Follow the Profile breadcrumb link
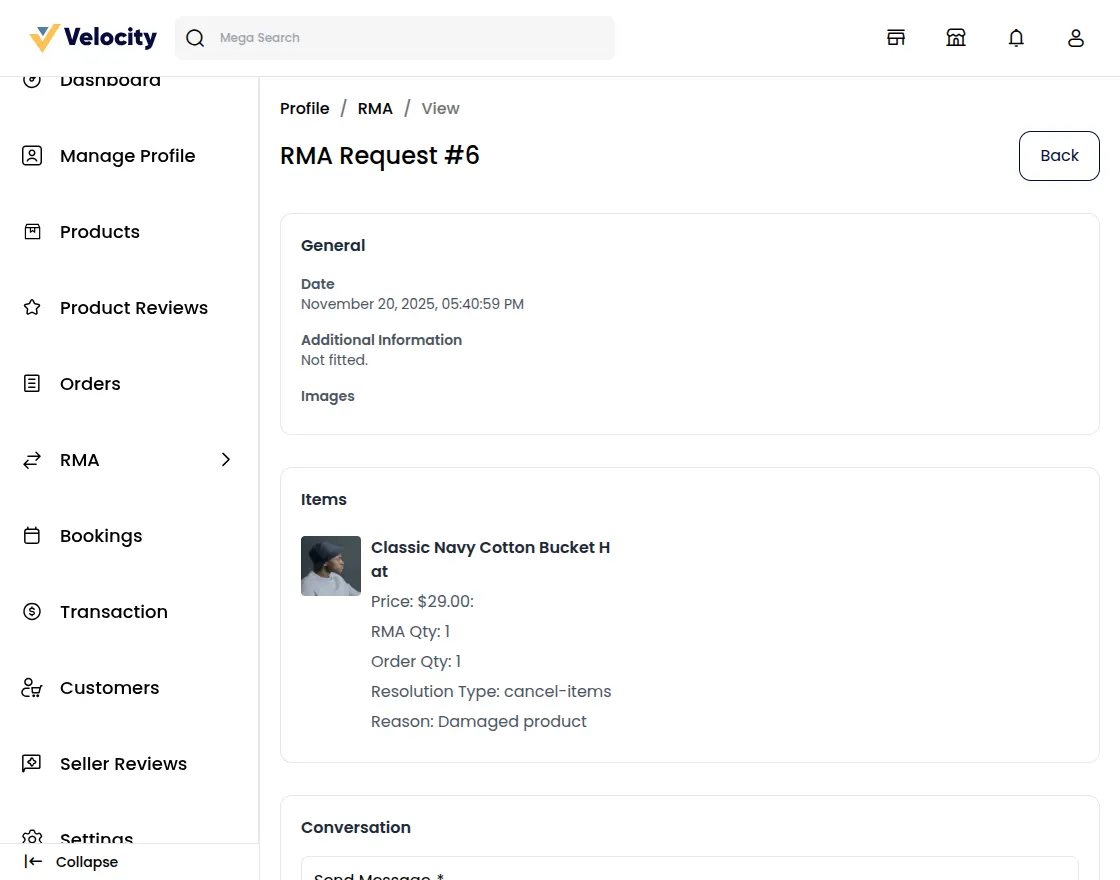 click(304, 108)
